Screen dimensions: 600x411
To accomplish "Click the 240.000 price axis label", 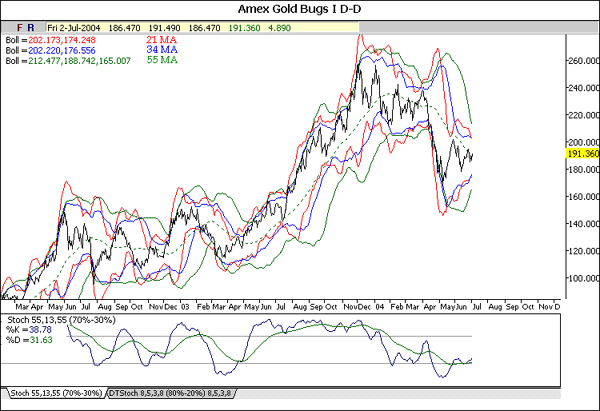I will [x=584, y=88].
